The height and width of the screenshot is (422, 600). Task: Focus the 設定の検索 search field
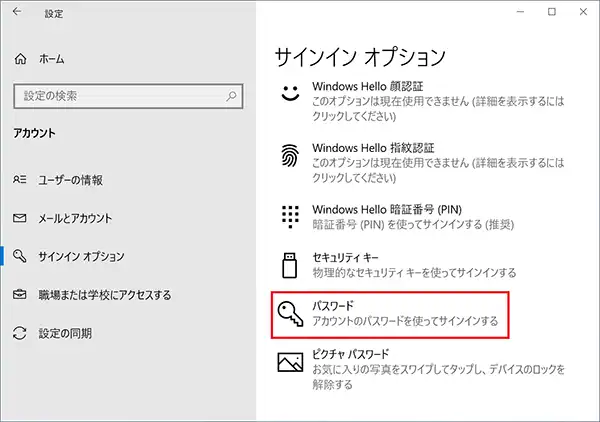point(128,96)
